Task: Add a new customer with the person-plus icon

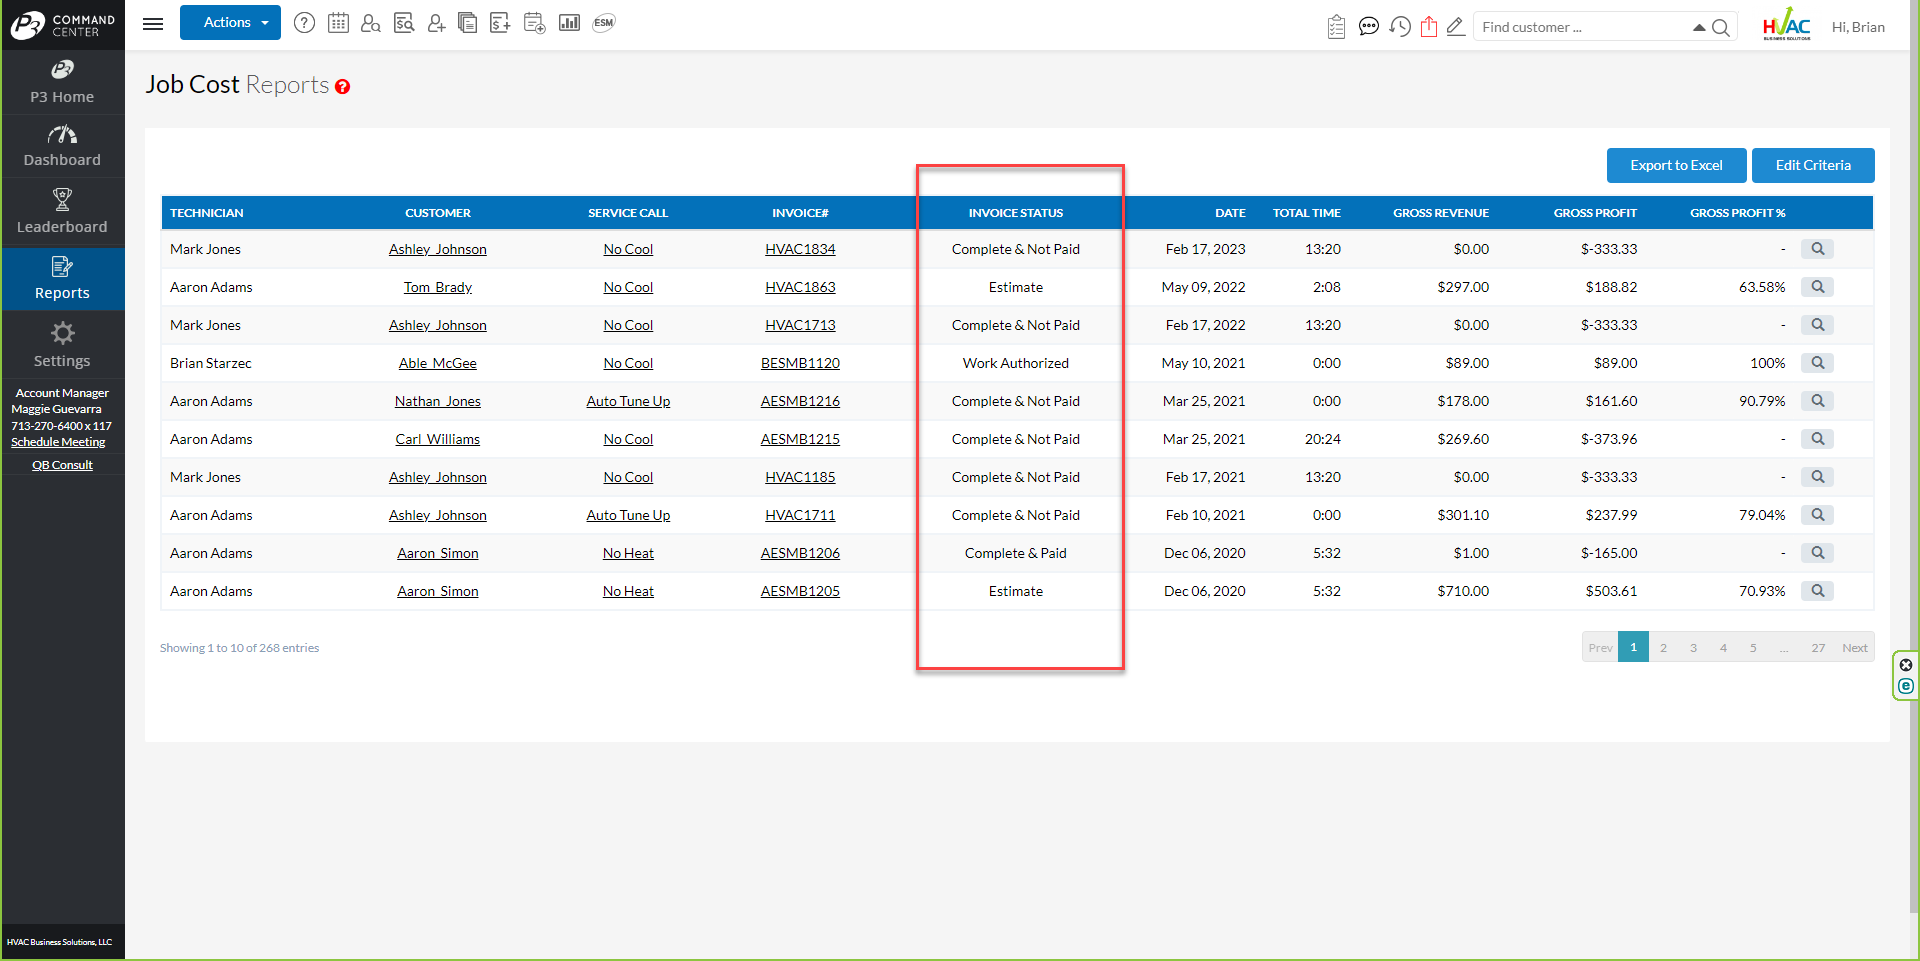Action: [x=436, y=22]
